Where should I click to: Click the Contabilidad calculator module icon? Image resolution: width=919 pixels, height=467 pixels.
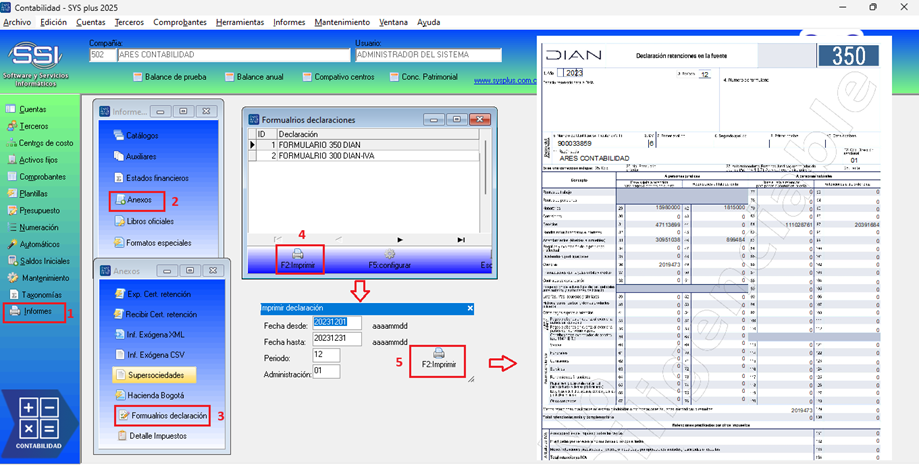pos(39,423)
